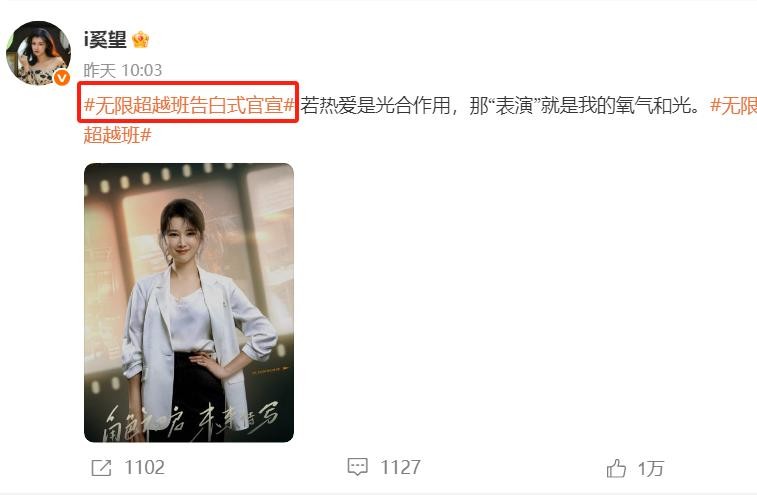Click the cut-off #无限 hashtag at line end
This screenshot has width=757, height=495.
733,105
